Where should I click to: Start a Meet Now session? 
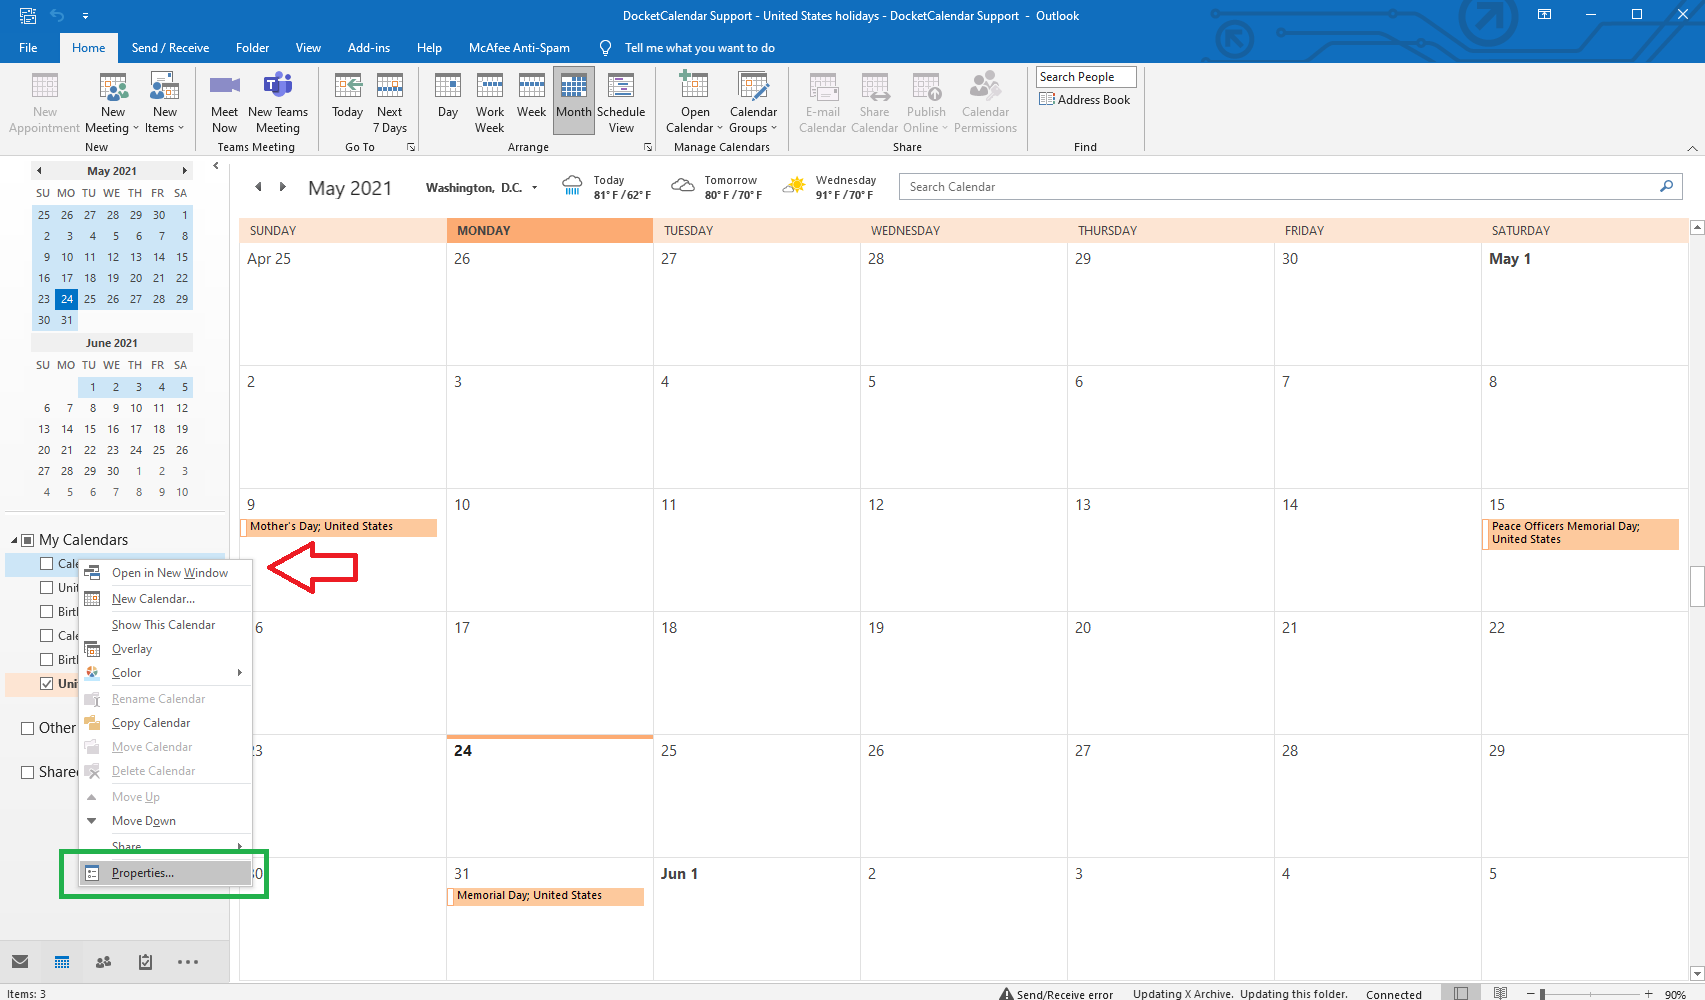[x=224, y=103]
